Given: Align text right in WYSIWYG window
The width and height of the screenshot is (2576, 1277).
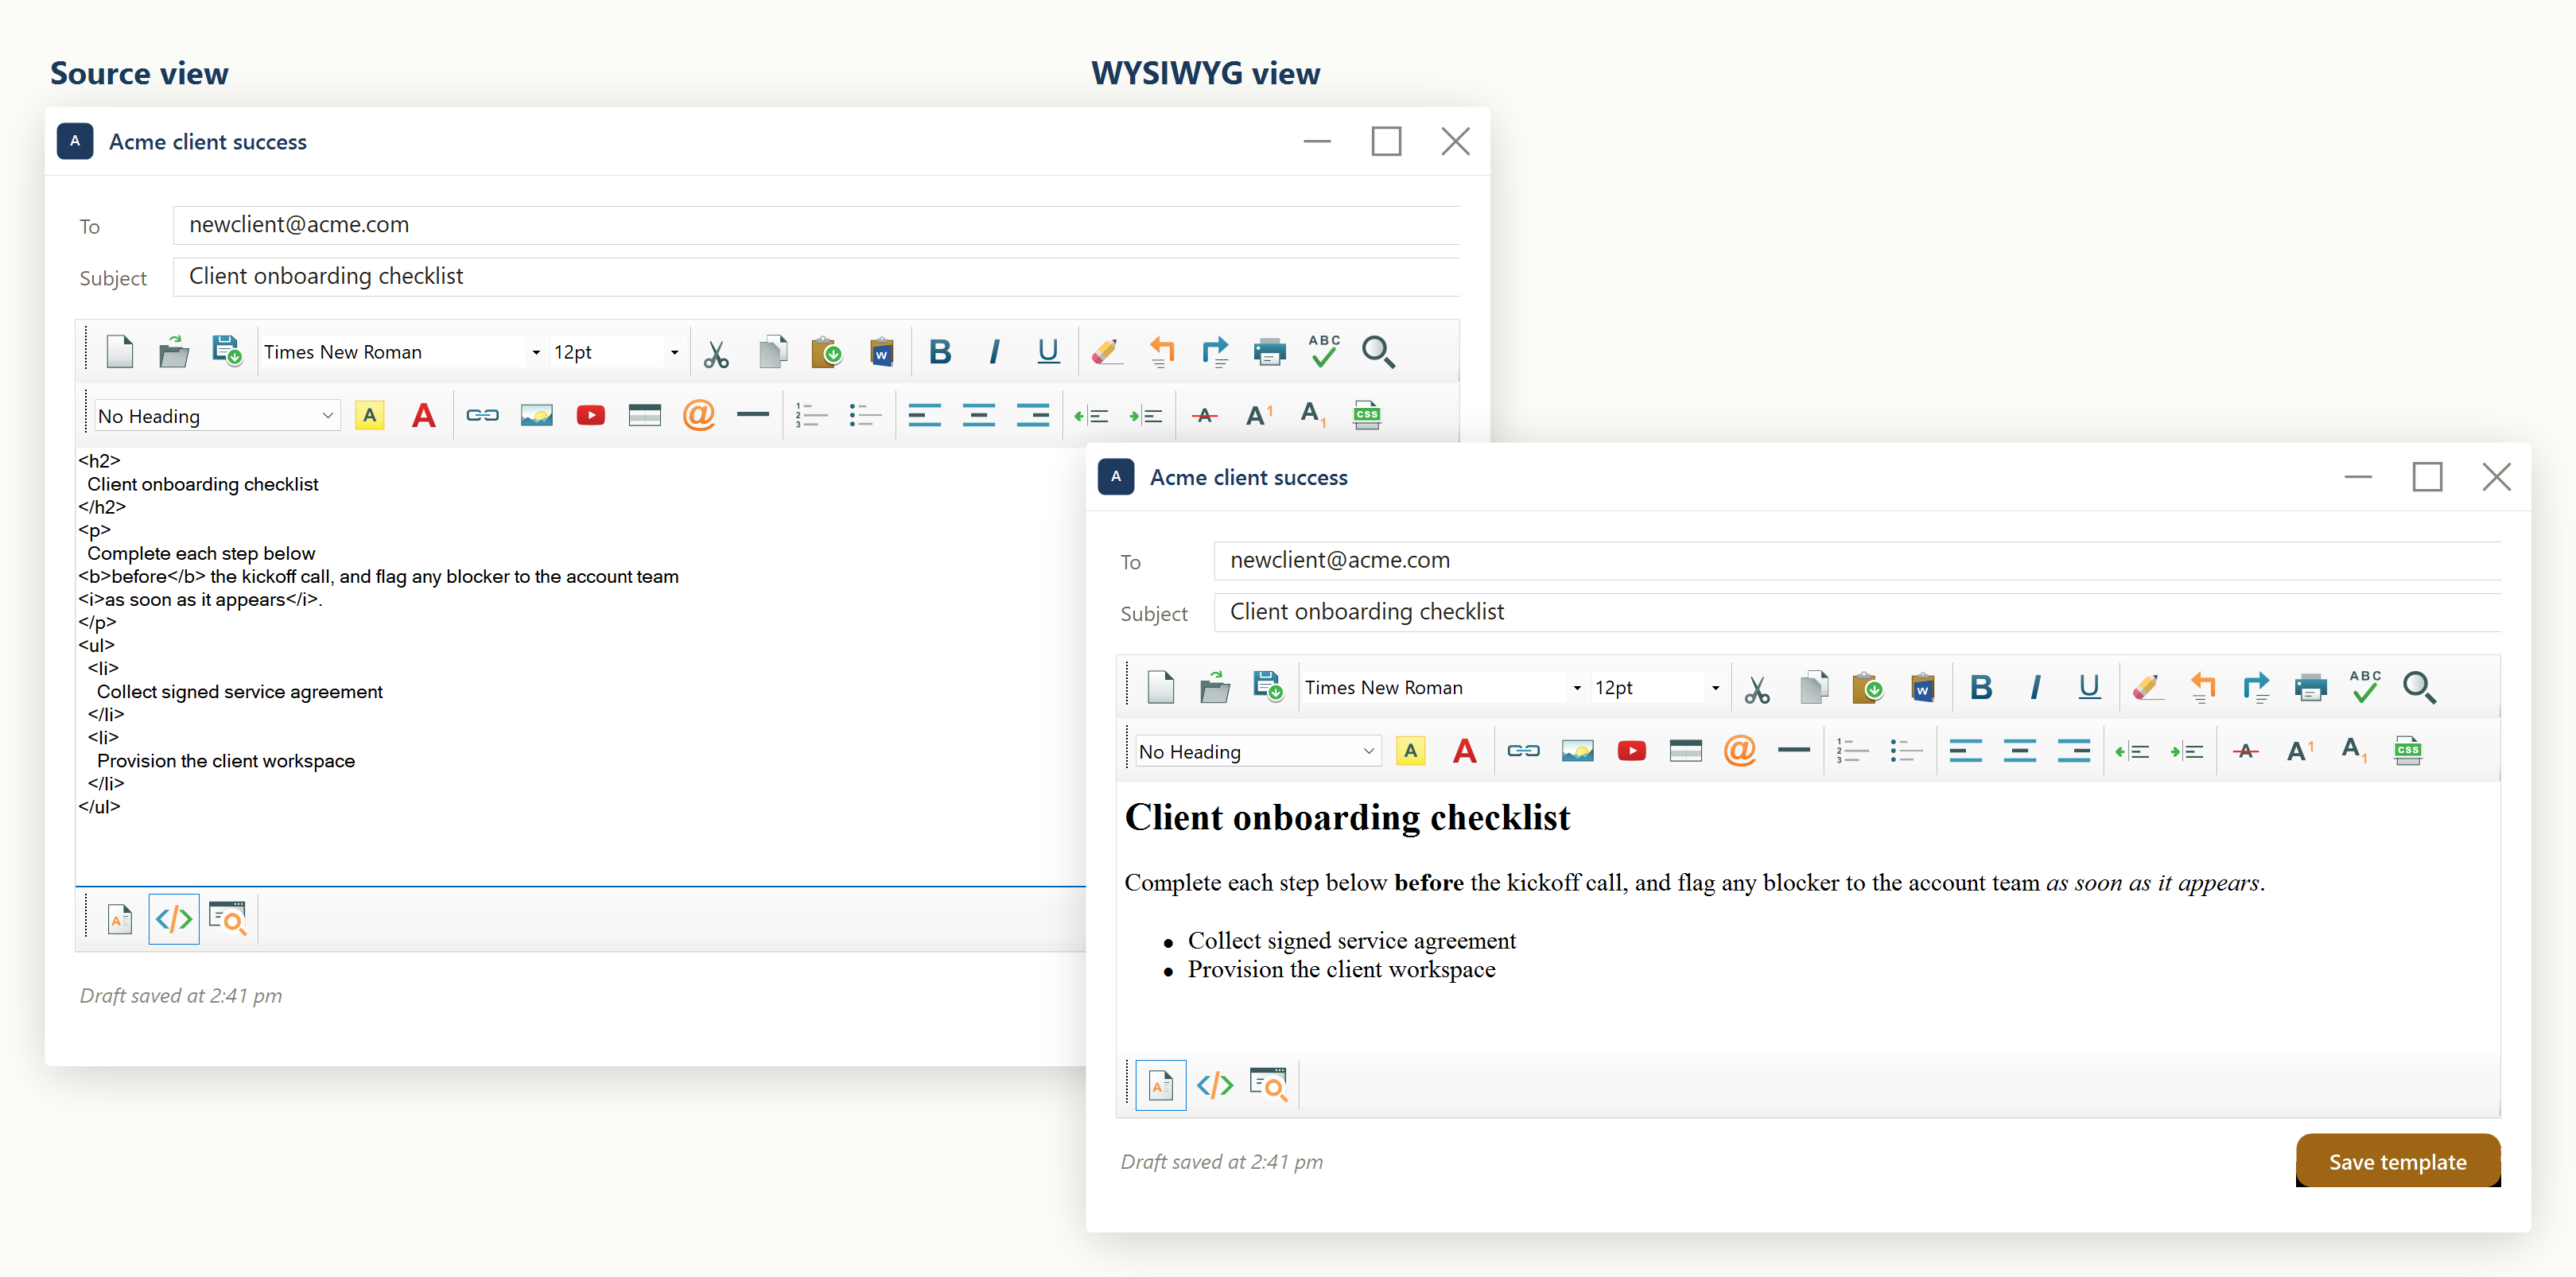Looking at the screenshot, I should (2074, 751).
